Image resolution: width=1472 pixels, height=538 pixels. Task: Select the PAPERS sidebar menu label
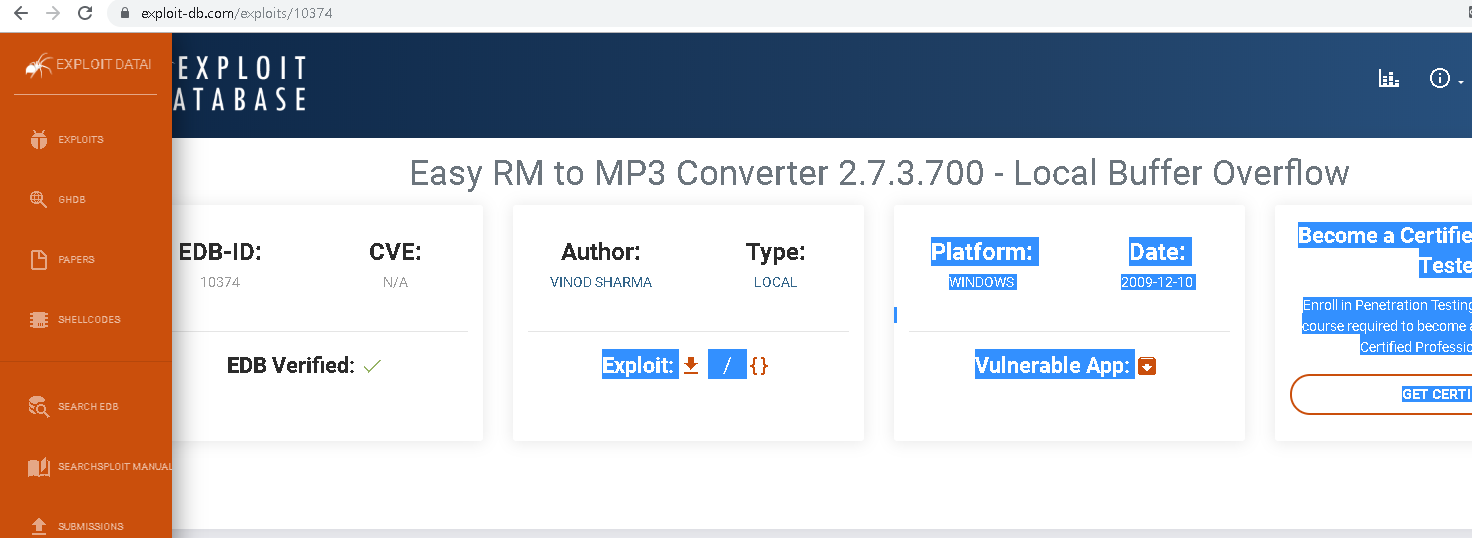point(76,260)
